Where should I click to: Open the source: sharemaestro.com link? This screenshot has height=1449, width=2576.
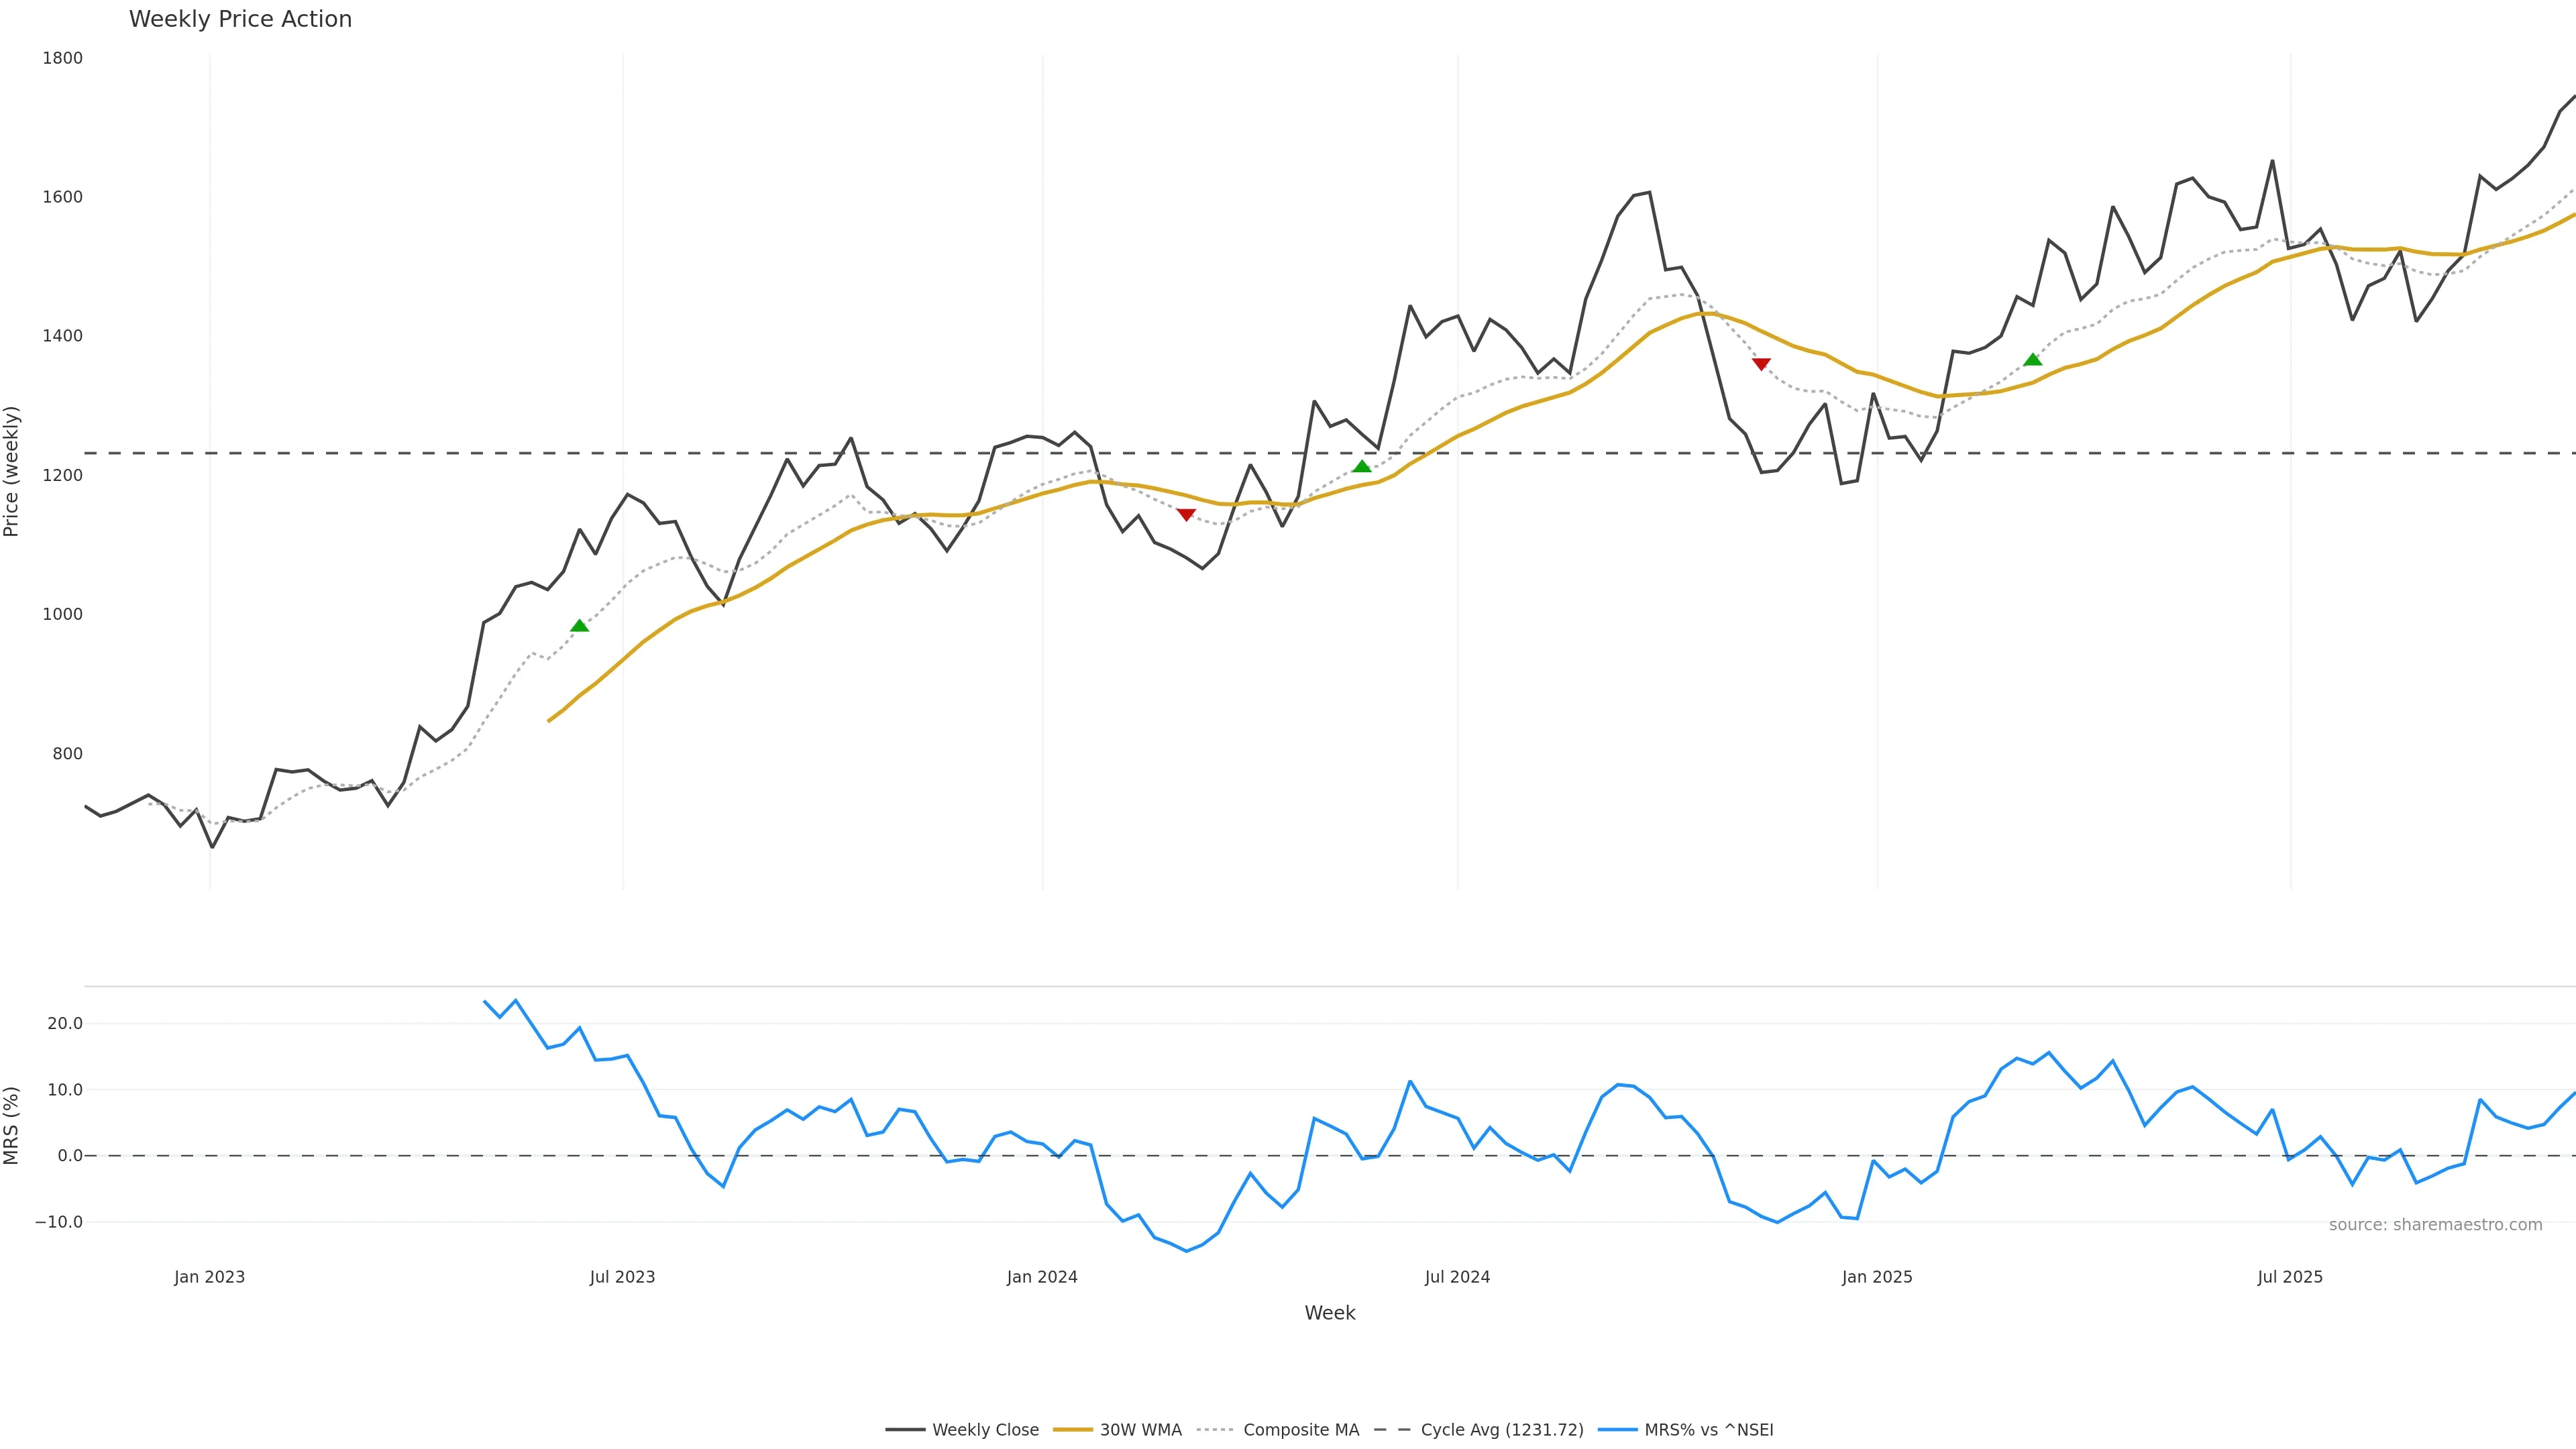coord(2435,1225)
